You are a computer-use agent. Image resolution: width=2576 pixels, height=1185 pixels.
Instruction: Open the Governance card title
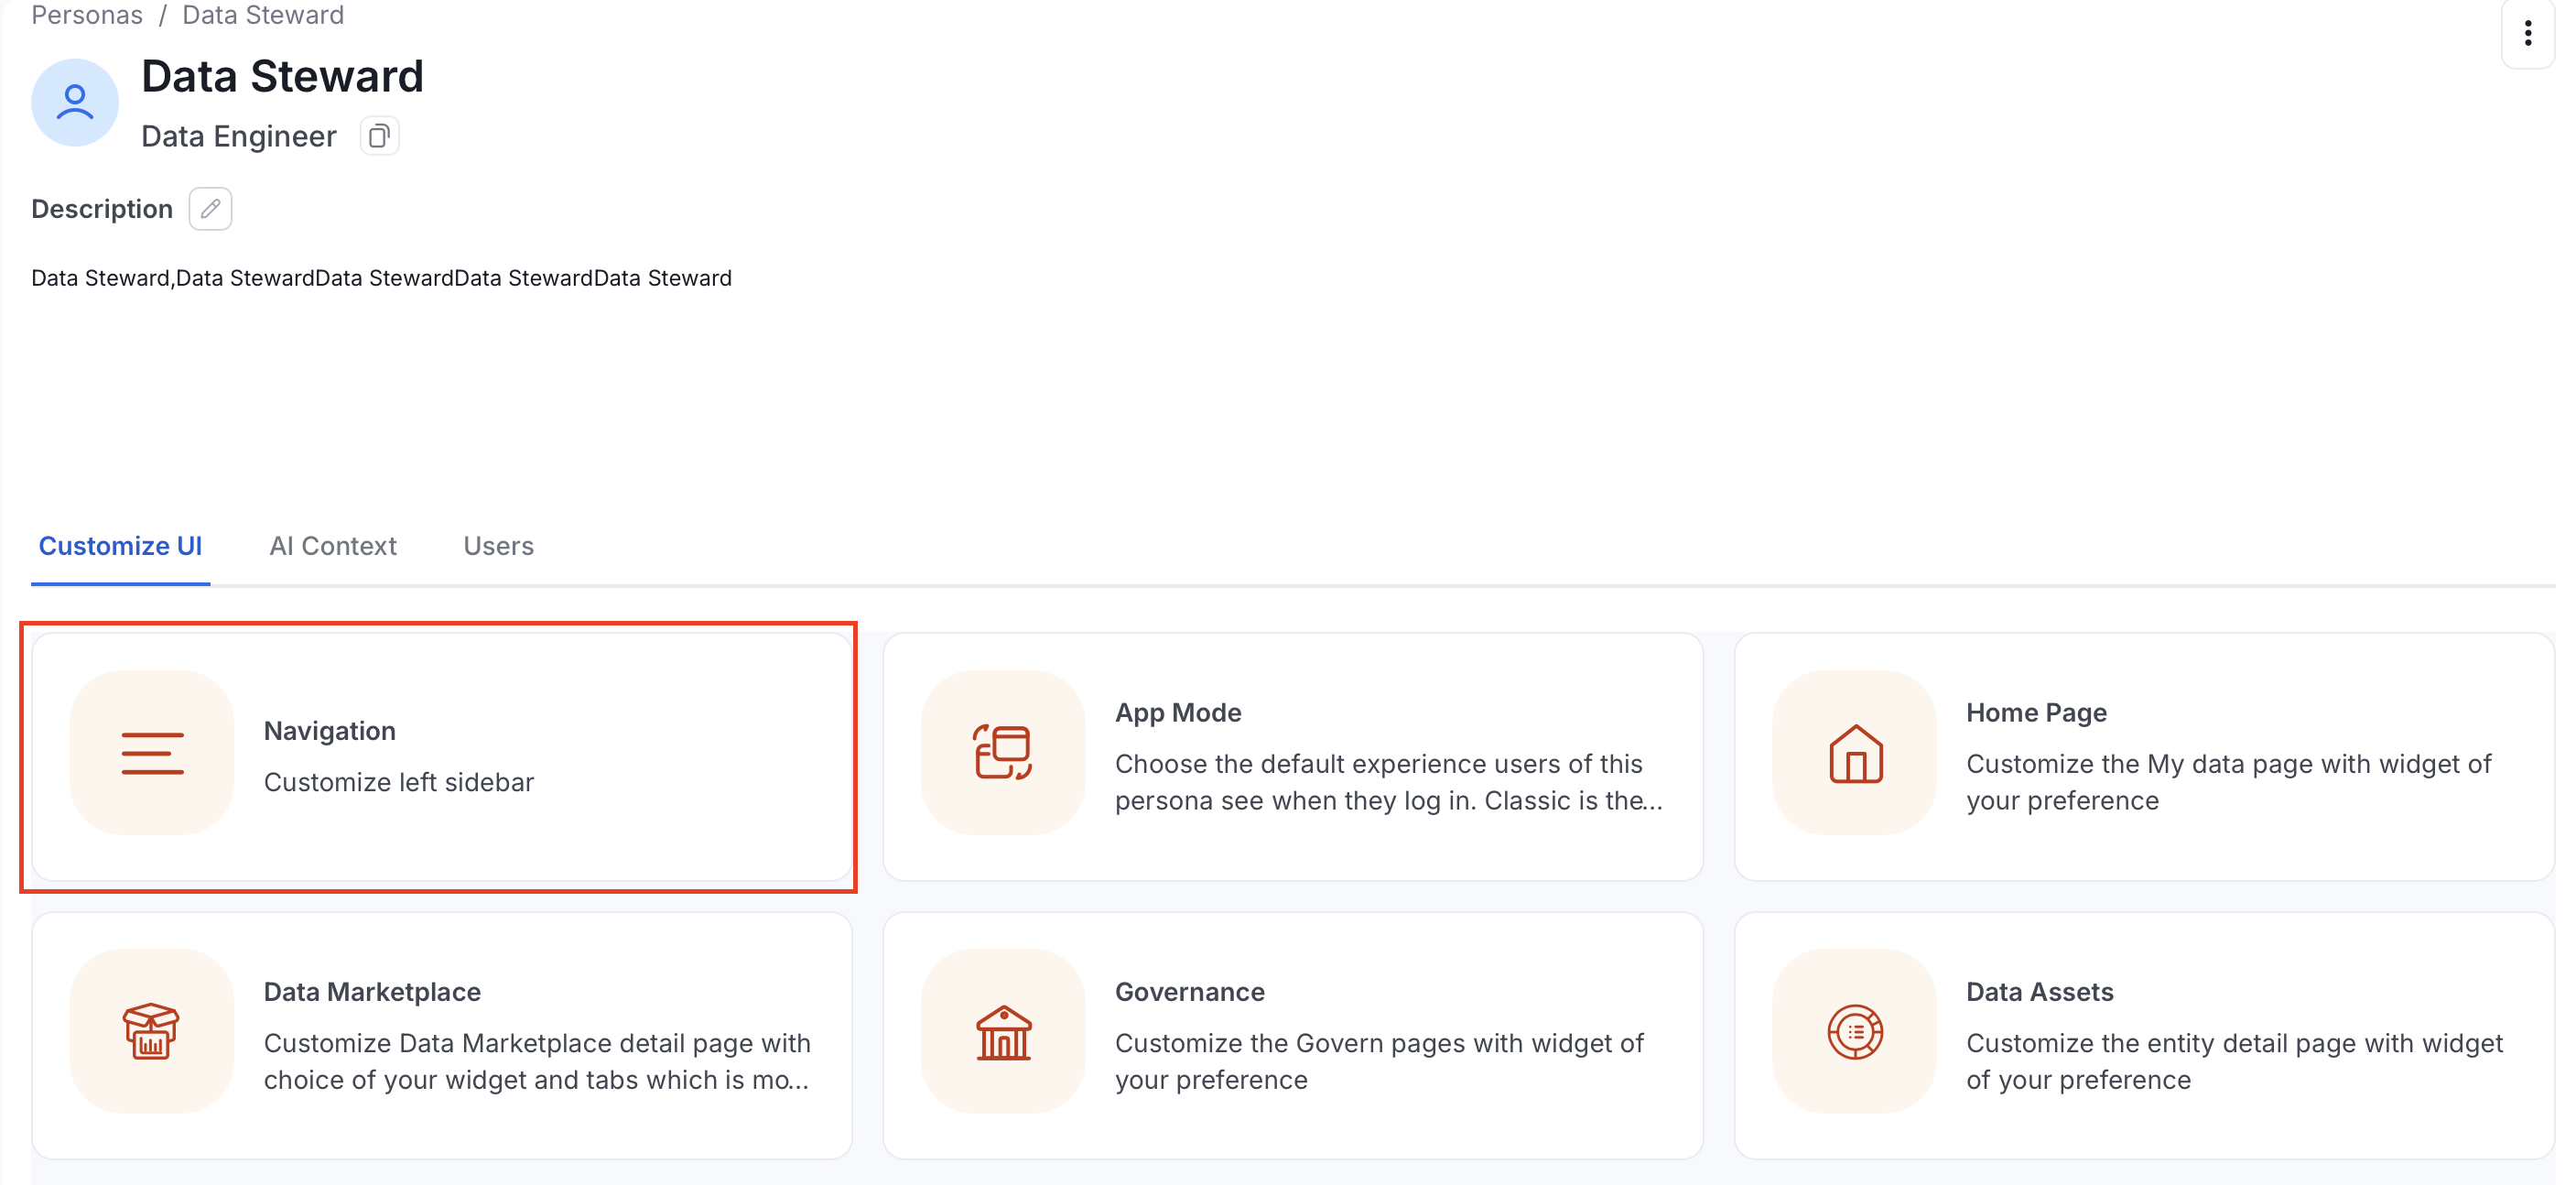[1190, 992]
